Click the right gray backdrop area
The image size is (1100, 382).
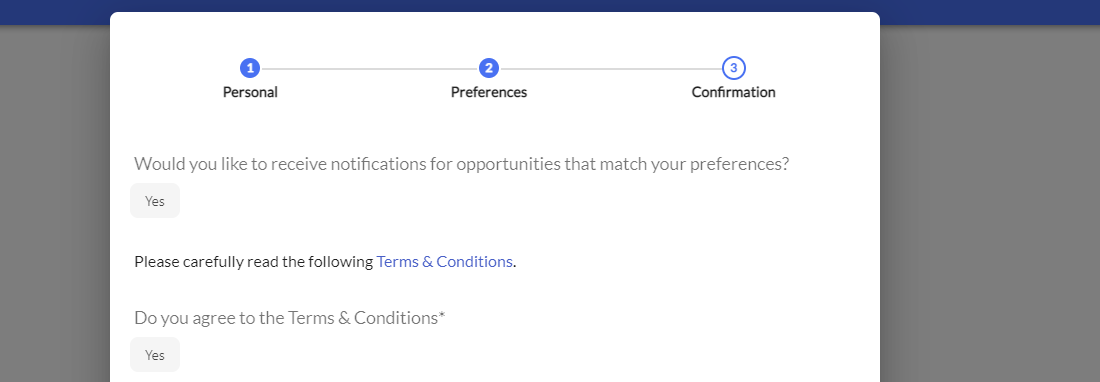pos(989,203)
